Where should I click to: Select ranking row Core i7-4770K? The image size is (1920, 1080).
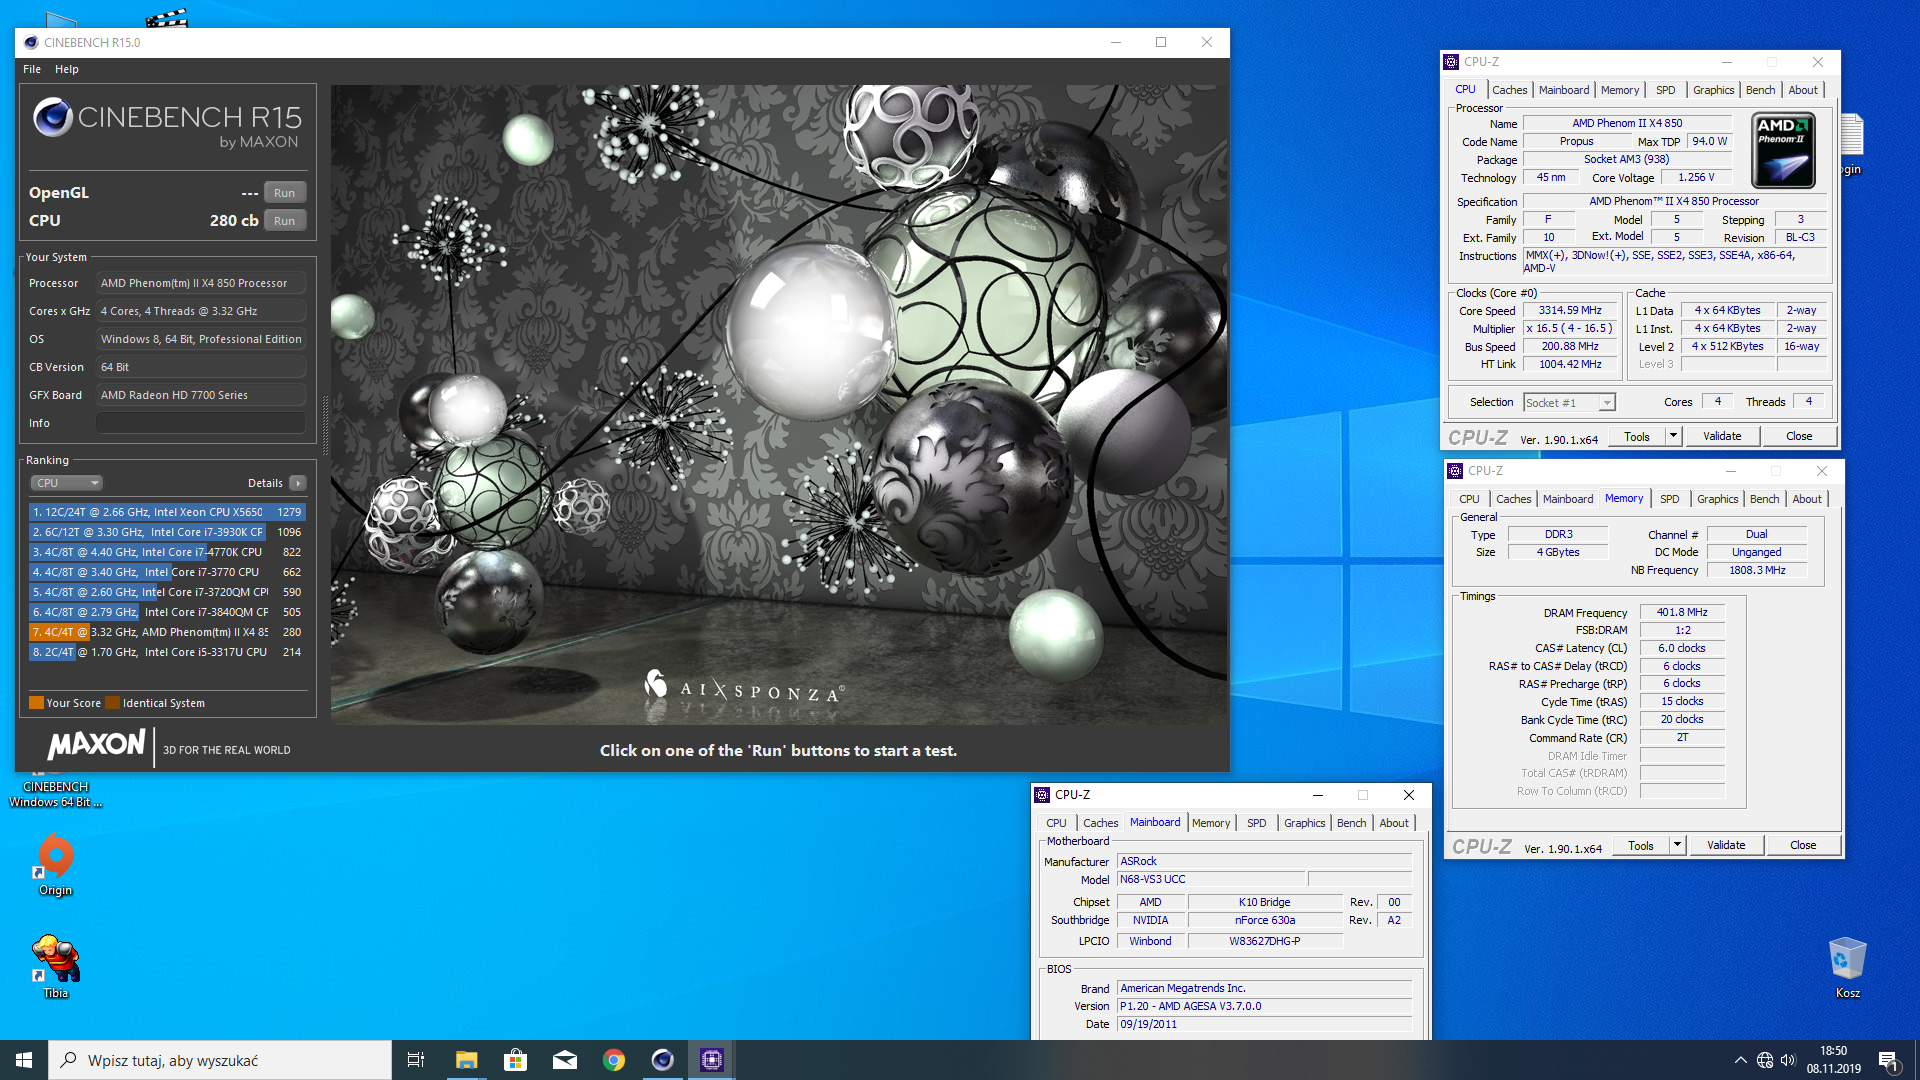(167, 552)
